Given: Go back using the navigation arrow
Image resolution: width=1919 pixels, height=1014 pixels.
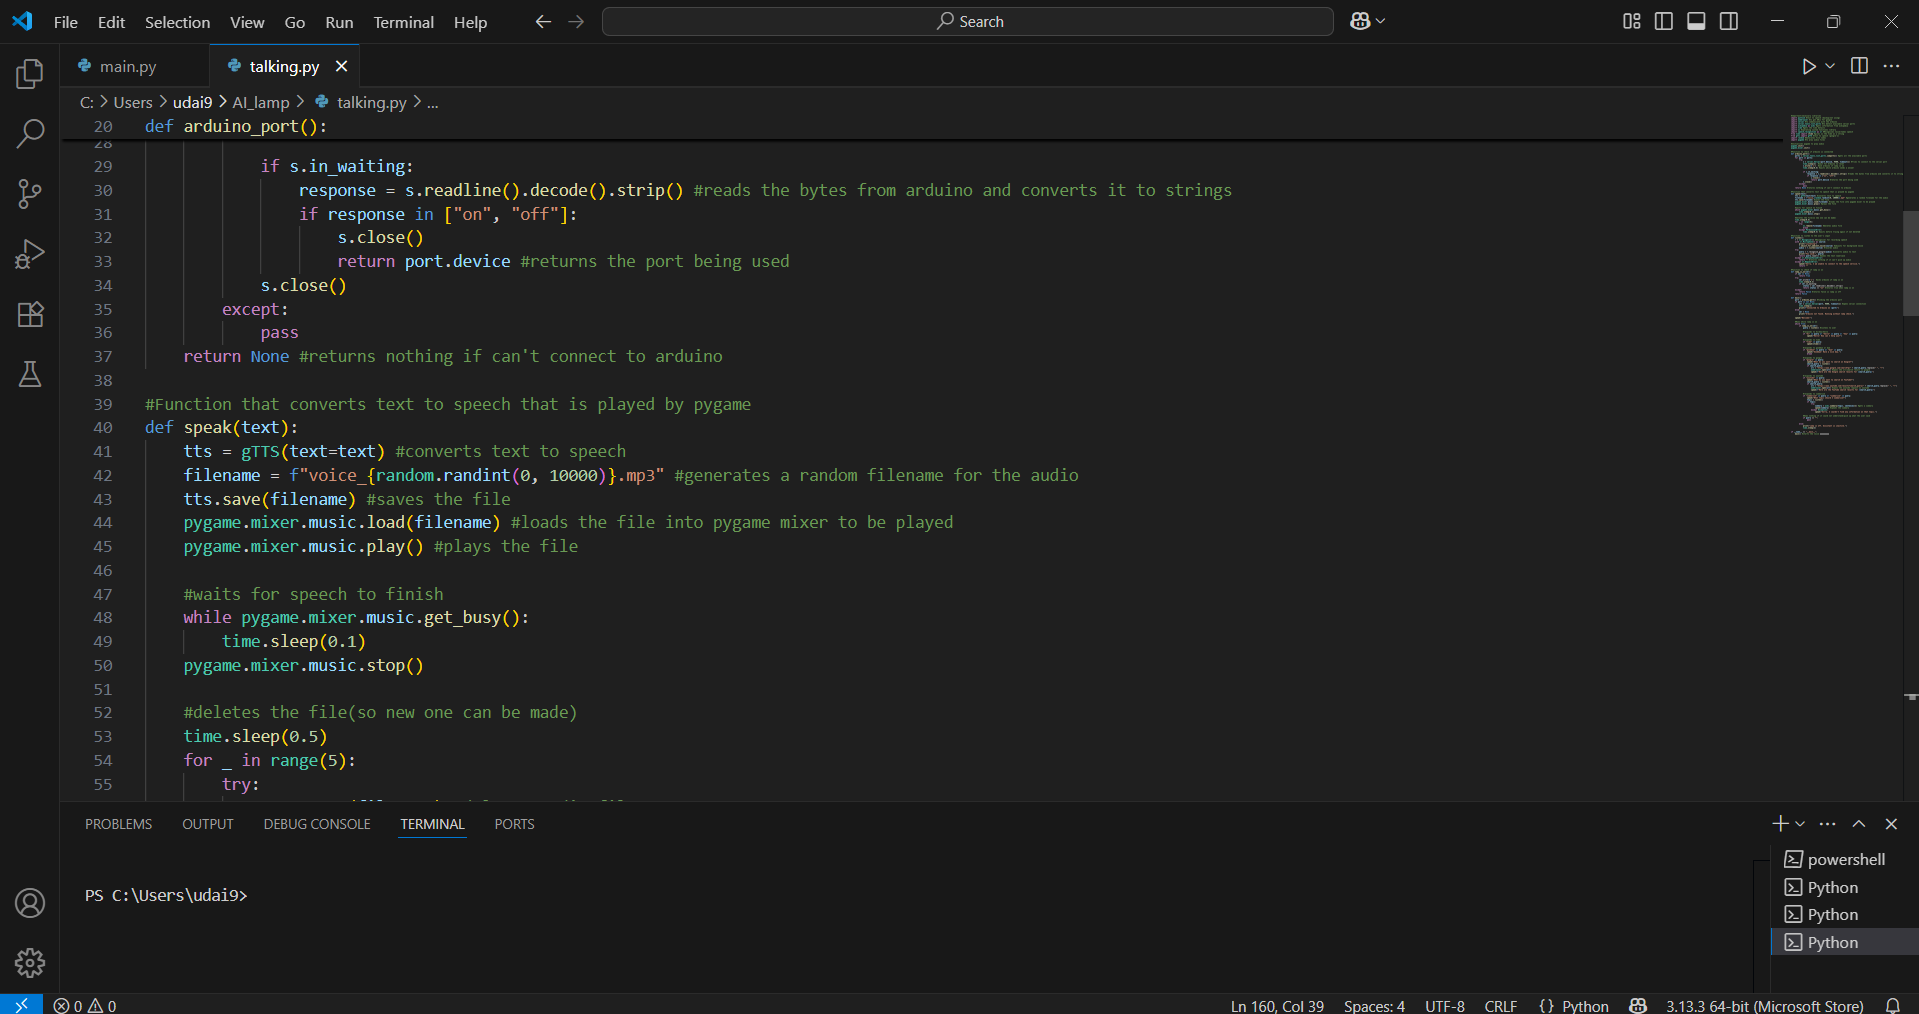Looking at the screenshot, I should [x=543, y=21].
